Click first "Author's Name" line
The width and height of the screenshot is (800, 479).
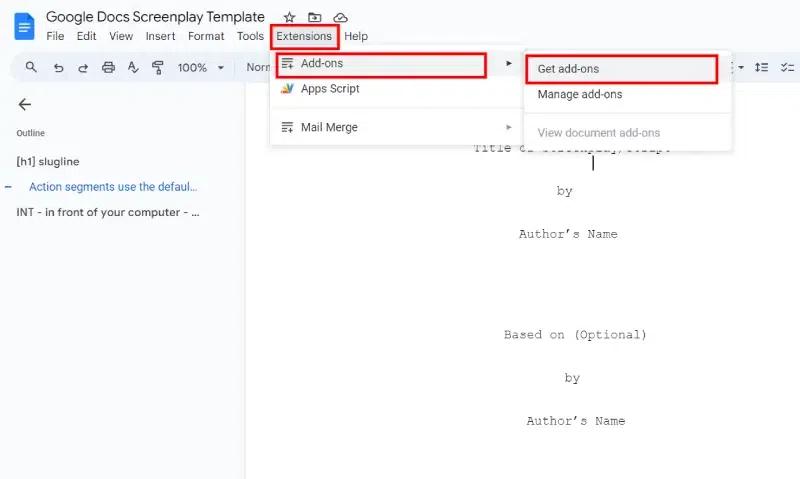coord(568,234)
